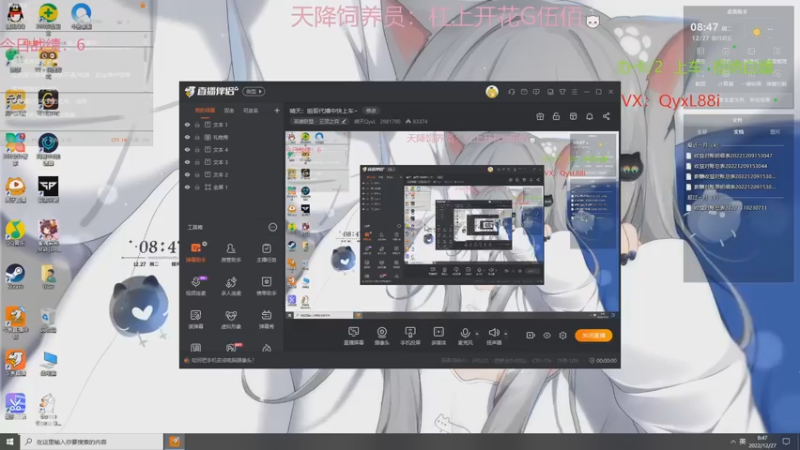Switch to the third scene tab
The height and width of the screenshot is (450, 800).
tap(250, 110)
